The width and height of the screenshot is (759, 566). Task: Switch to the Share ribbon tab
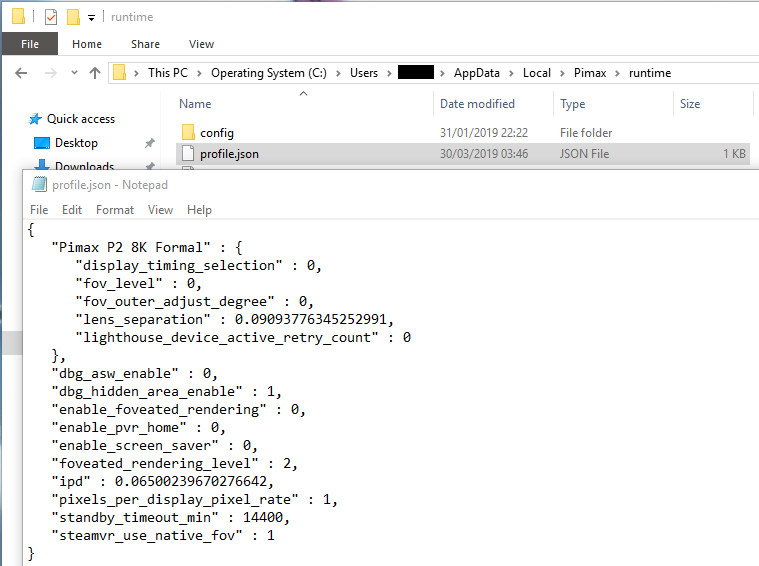click(x=145, y=44)
